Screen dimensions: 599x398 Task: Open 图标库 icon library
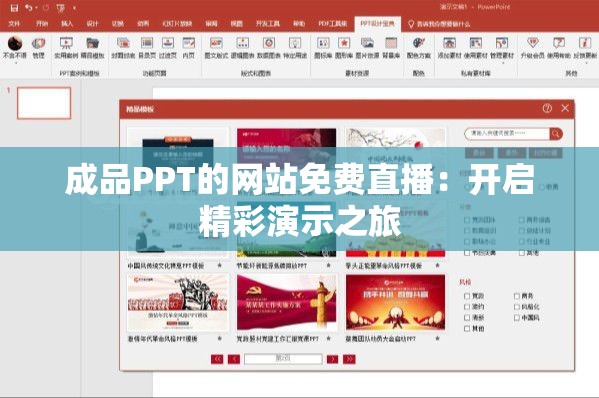323,48
